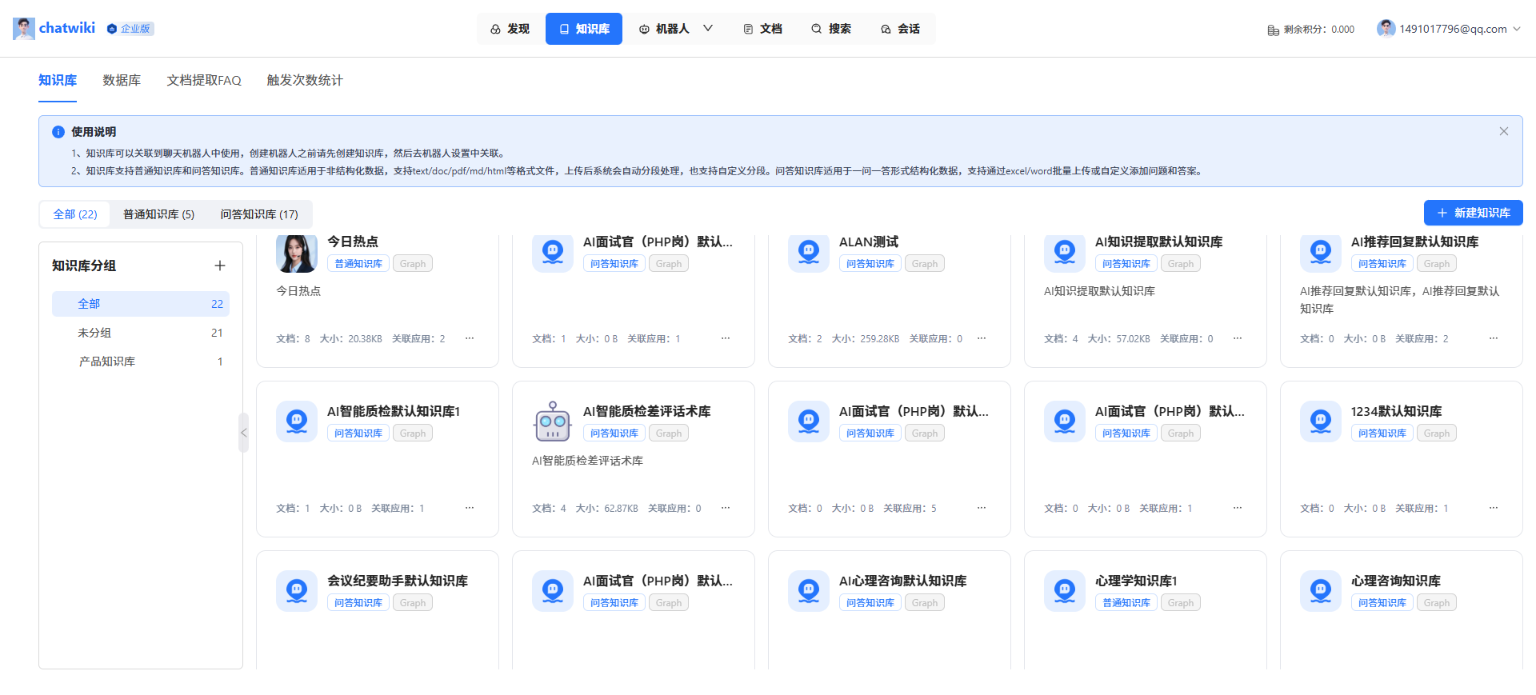Click the 今日热点 avatar thumbnail
The height and width of the screenshot is (695, 1536).
coord(296,252)
